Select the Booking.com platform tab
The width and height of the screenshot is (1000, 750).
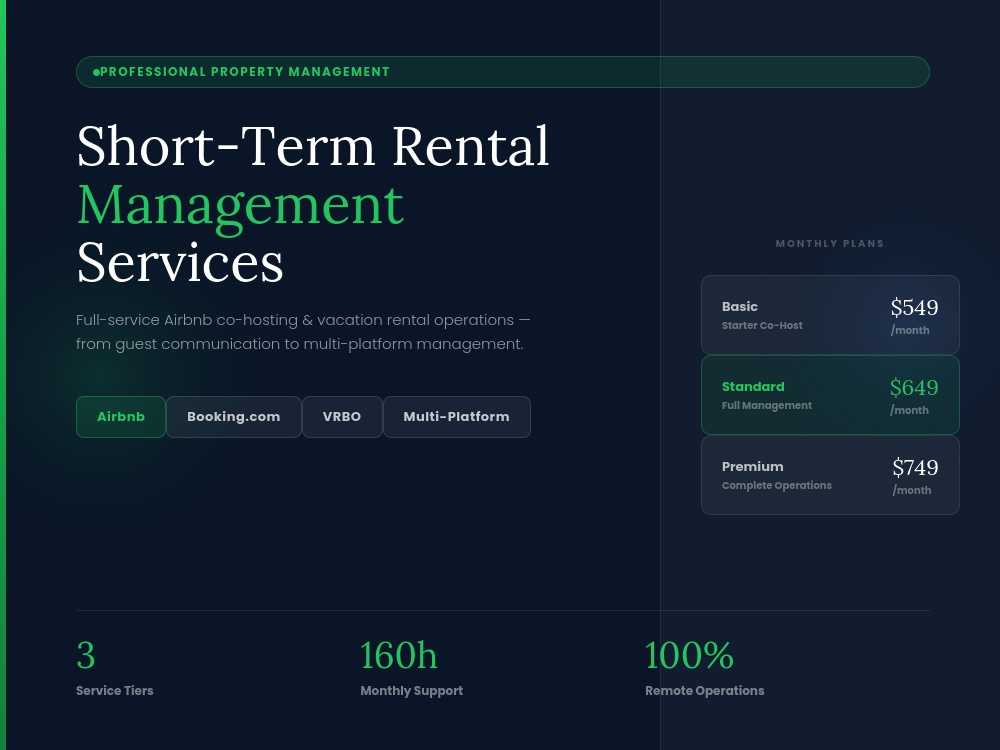[233, 416]
